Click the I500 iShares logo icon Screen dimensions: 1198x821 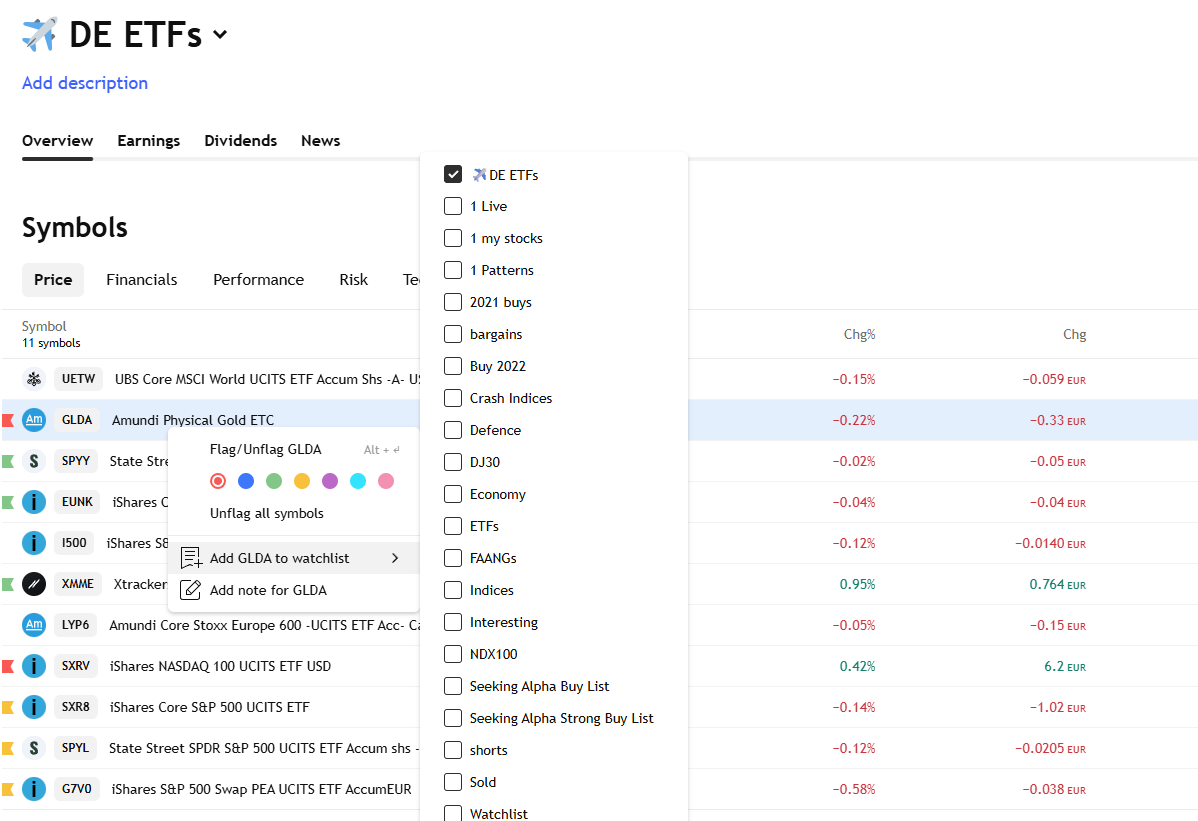34,543
